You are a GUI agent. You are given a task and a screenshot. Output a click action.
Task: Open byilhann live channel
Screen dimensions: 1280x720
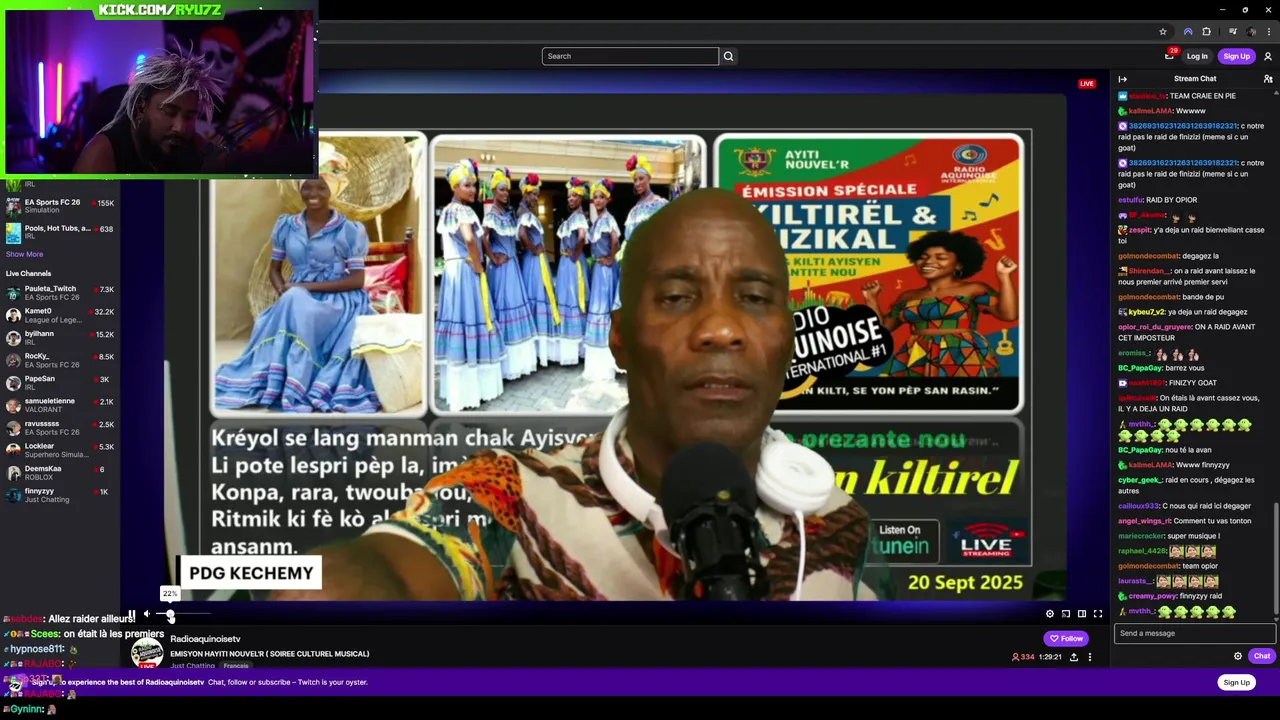point(60,338)
